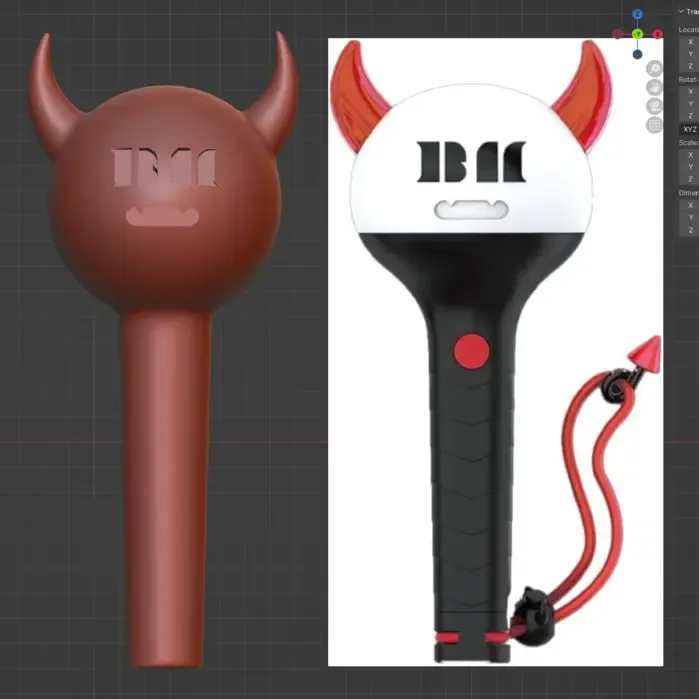Click the dark red negative X gizmo ball
Viewport: 699px width, 699px height.
point(617,34)
